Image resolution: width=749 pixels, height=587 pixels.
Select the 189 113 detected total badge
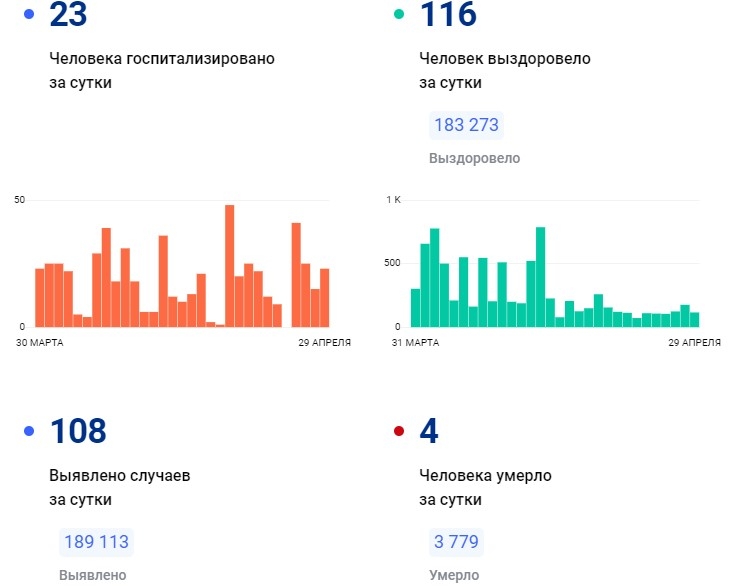click(96, 542)
